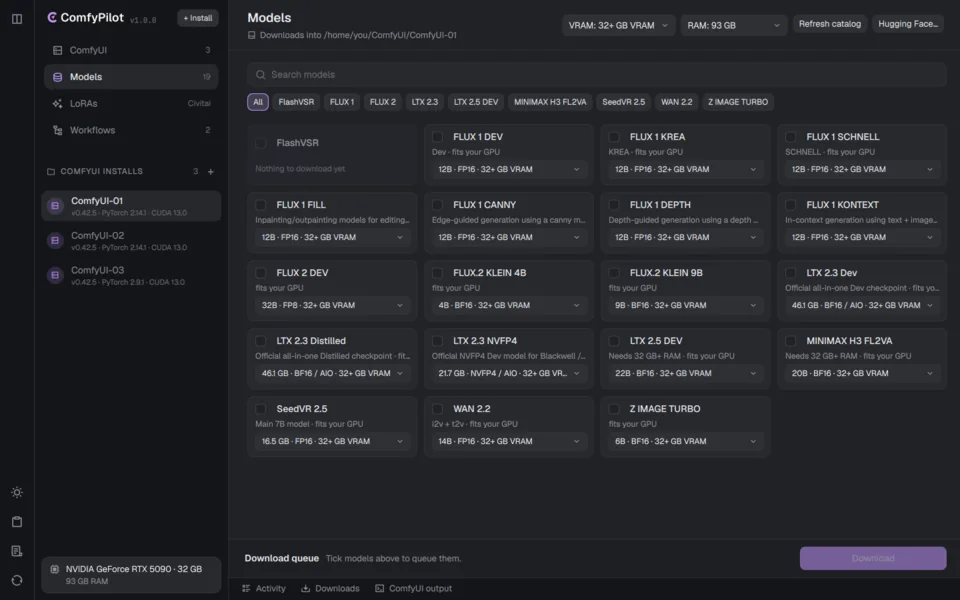
Task: Click the ComfyUI Installs folder icon
Action: point(51,171)
